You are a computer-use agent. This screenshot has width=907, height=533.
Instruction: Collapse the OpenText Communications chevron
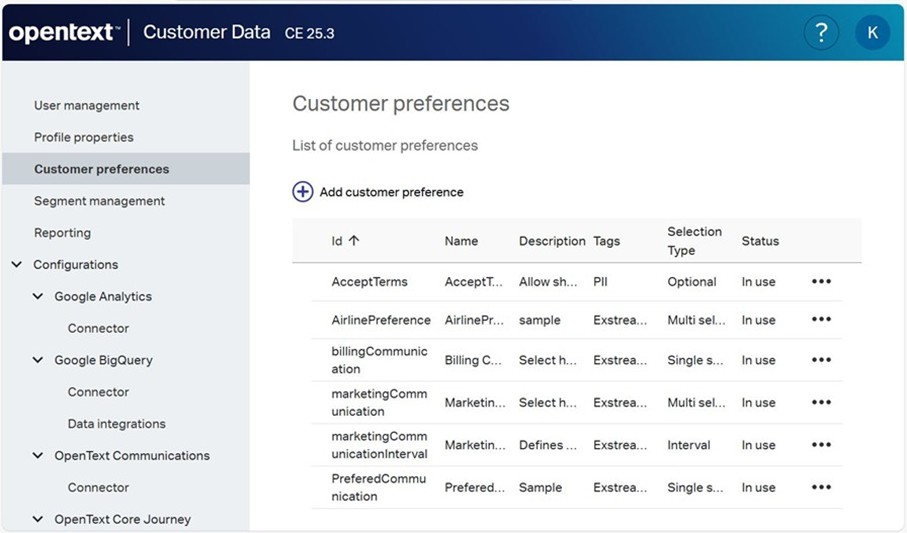[x=38, y=456]
